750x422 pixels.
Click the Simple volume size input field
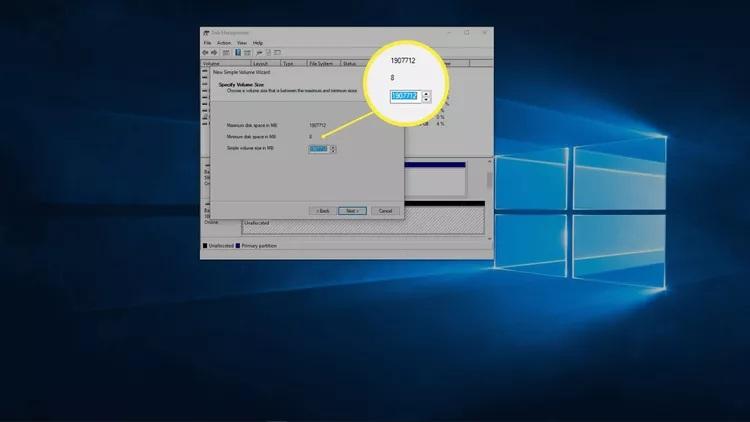pyautogui.click(x=318, y=149)
